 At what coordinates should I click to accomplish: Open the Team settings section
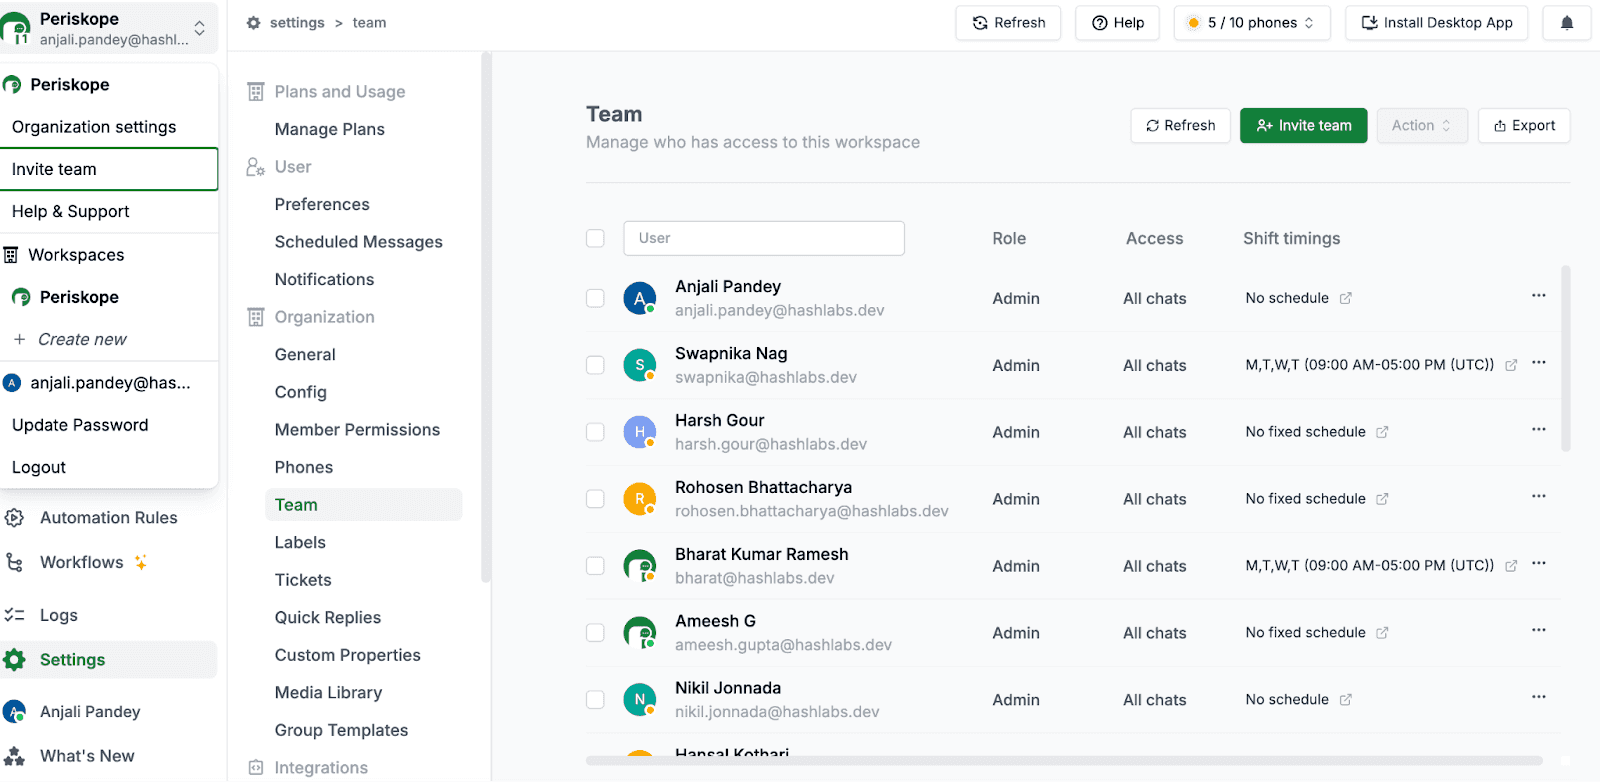tap(363, 505)
